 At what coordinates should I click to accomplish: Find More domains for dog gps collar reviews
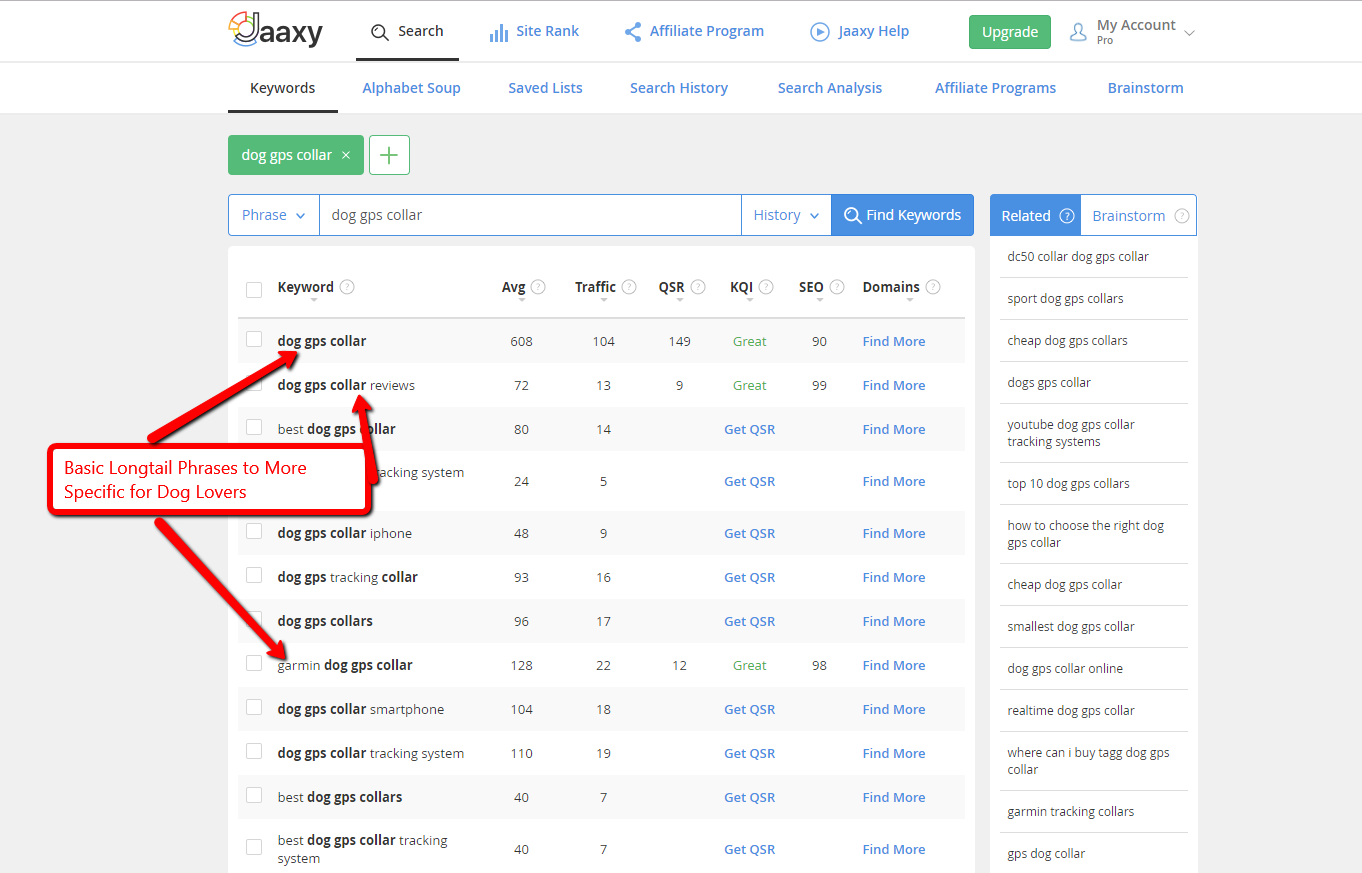pyautogui.click(x=894, y=385)
